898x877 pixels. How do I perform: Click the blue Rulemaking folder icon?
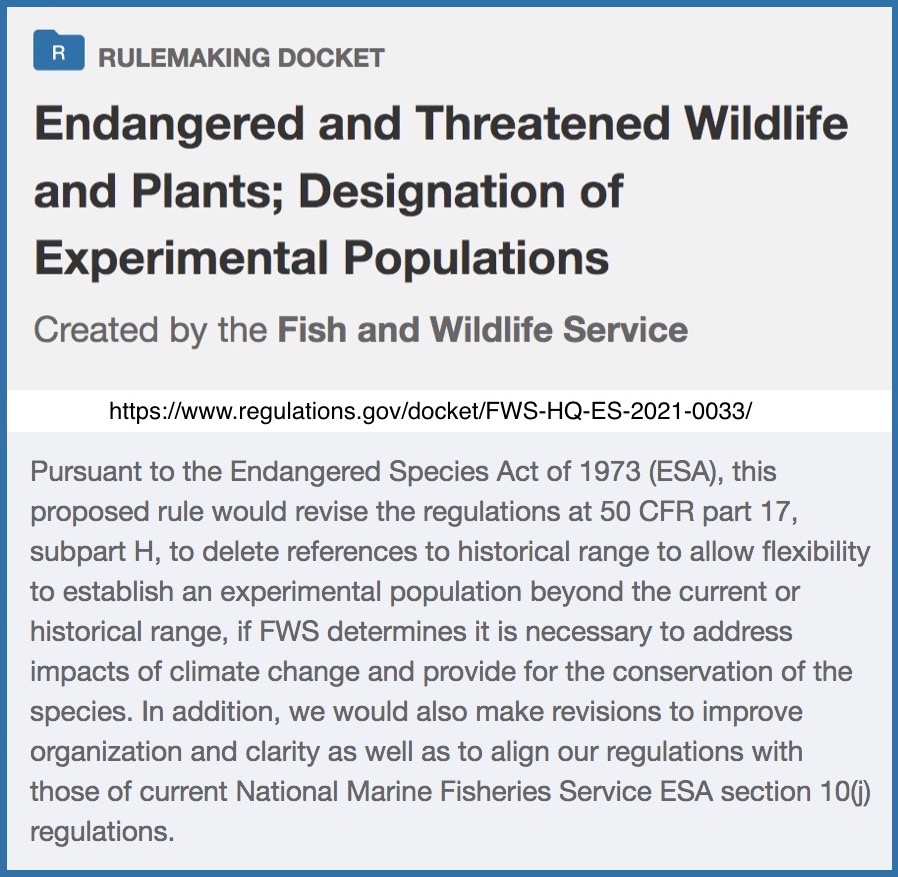[59, 50]
